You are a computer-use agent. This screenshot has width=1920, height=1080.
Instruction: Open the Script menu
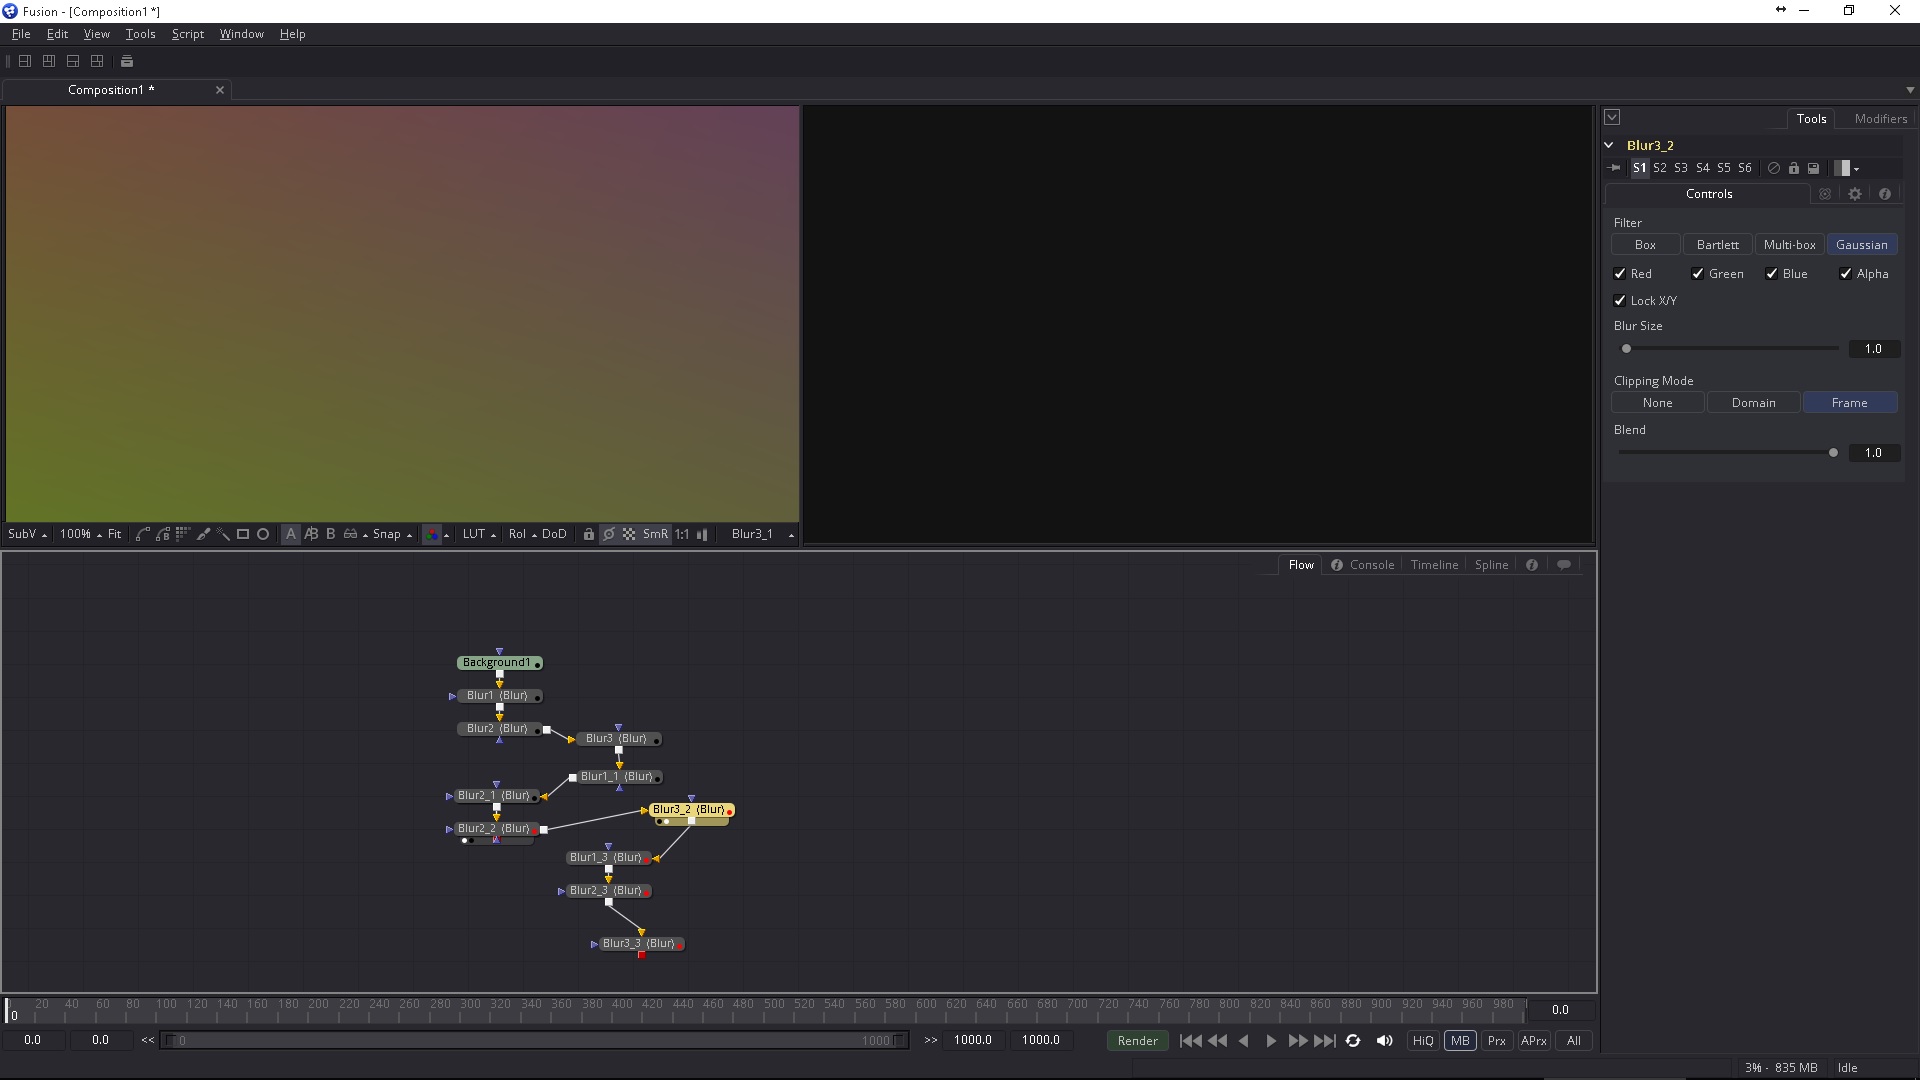tap(188, 34)
